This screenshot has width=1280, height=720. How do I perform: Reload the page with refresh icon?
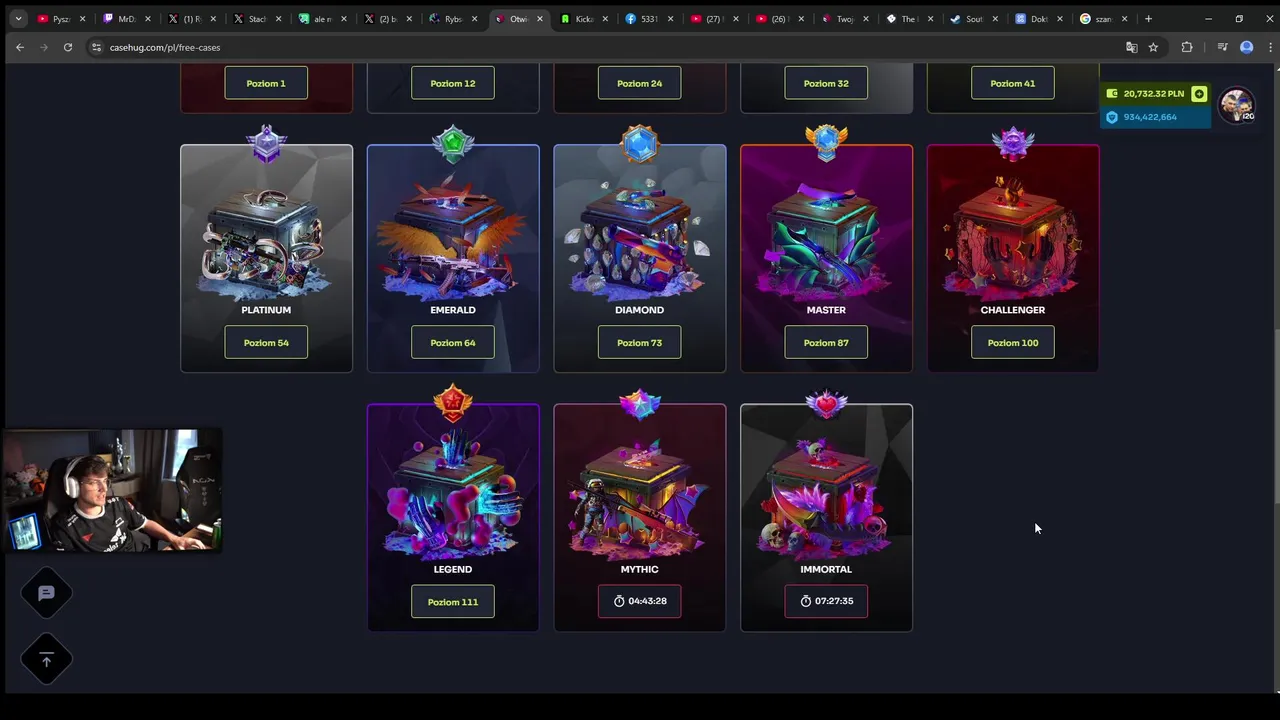coord(68,47)
